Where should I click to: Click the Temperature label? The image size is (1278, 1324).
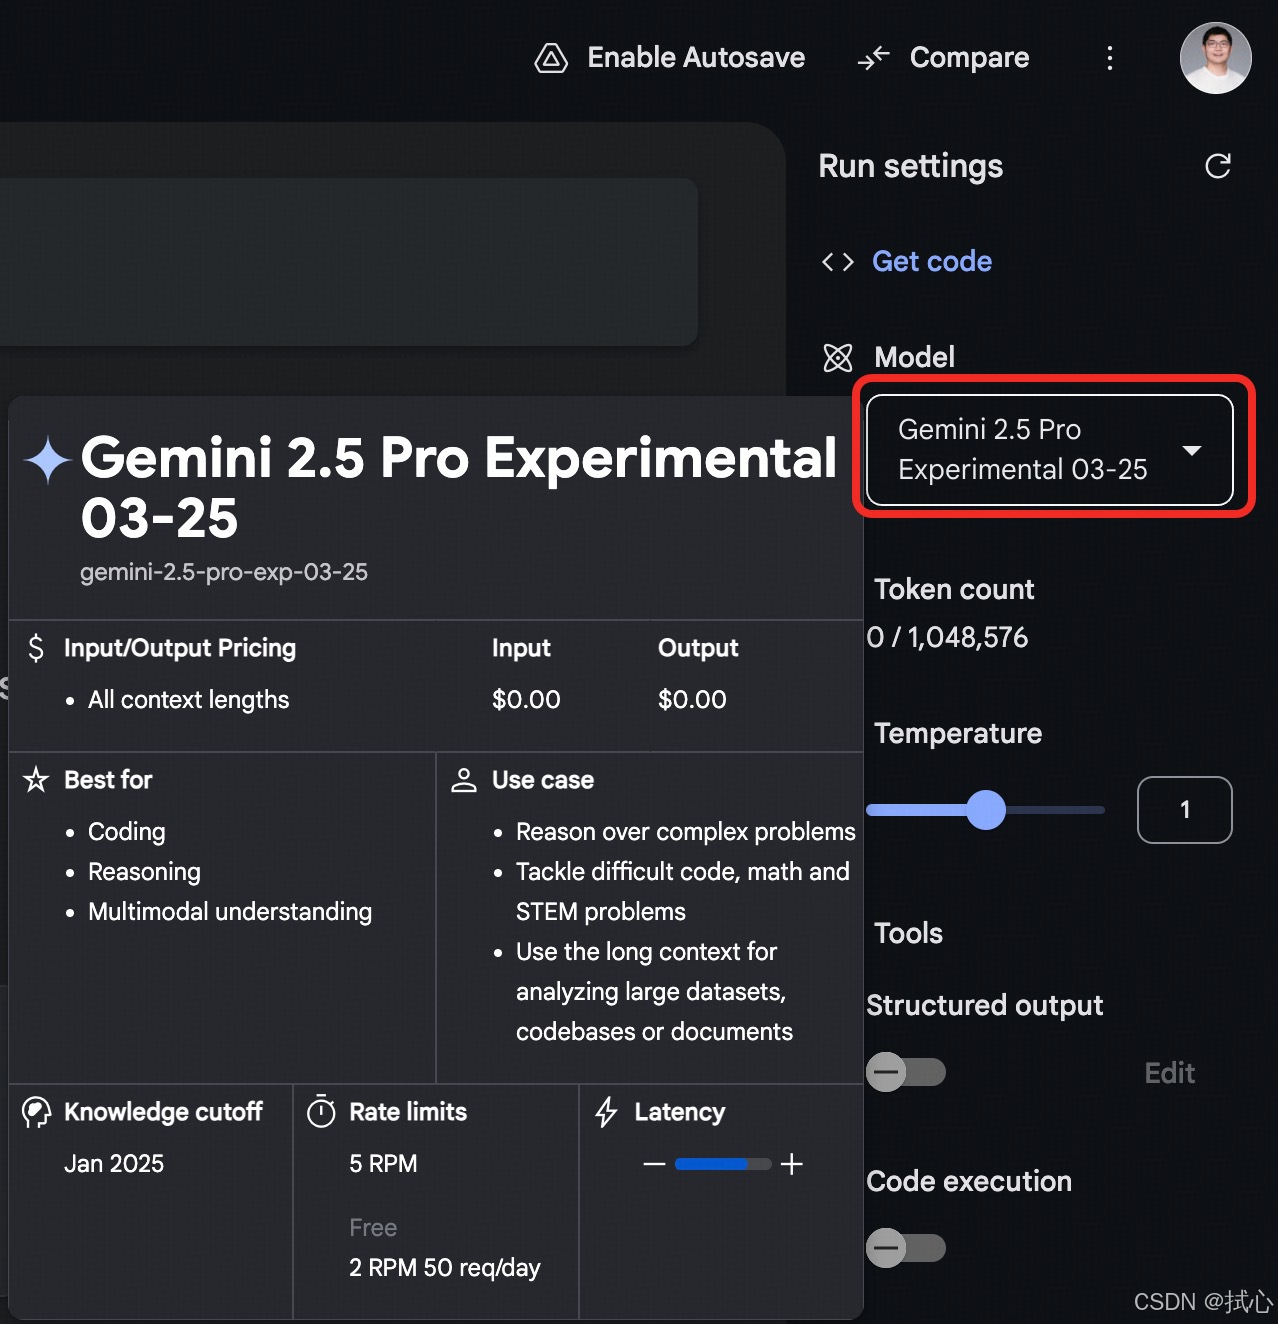tap(958, 734)
